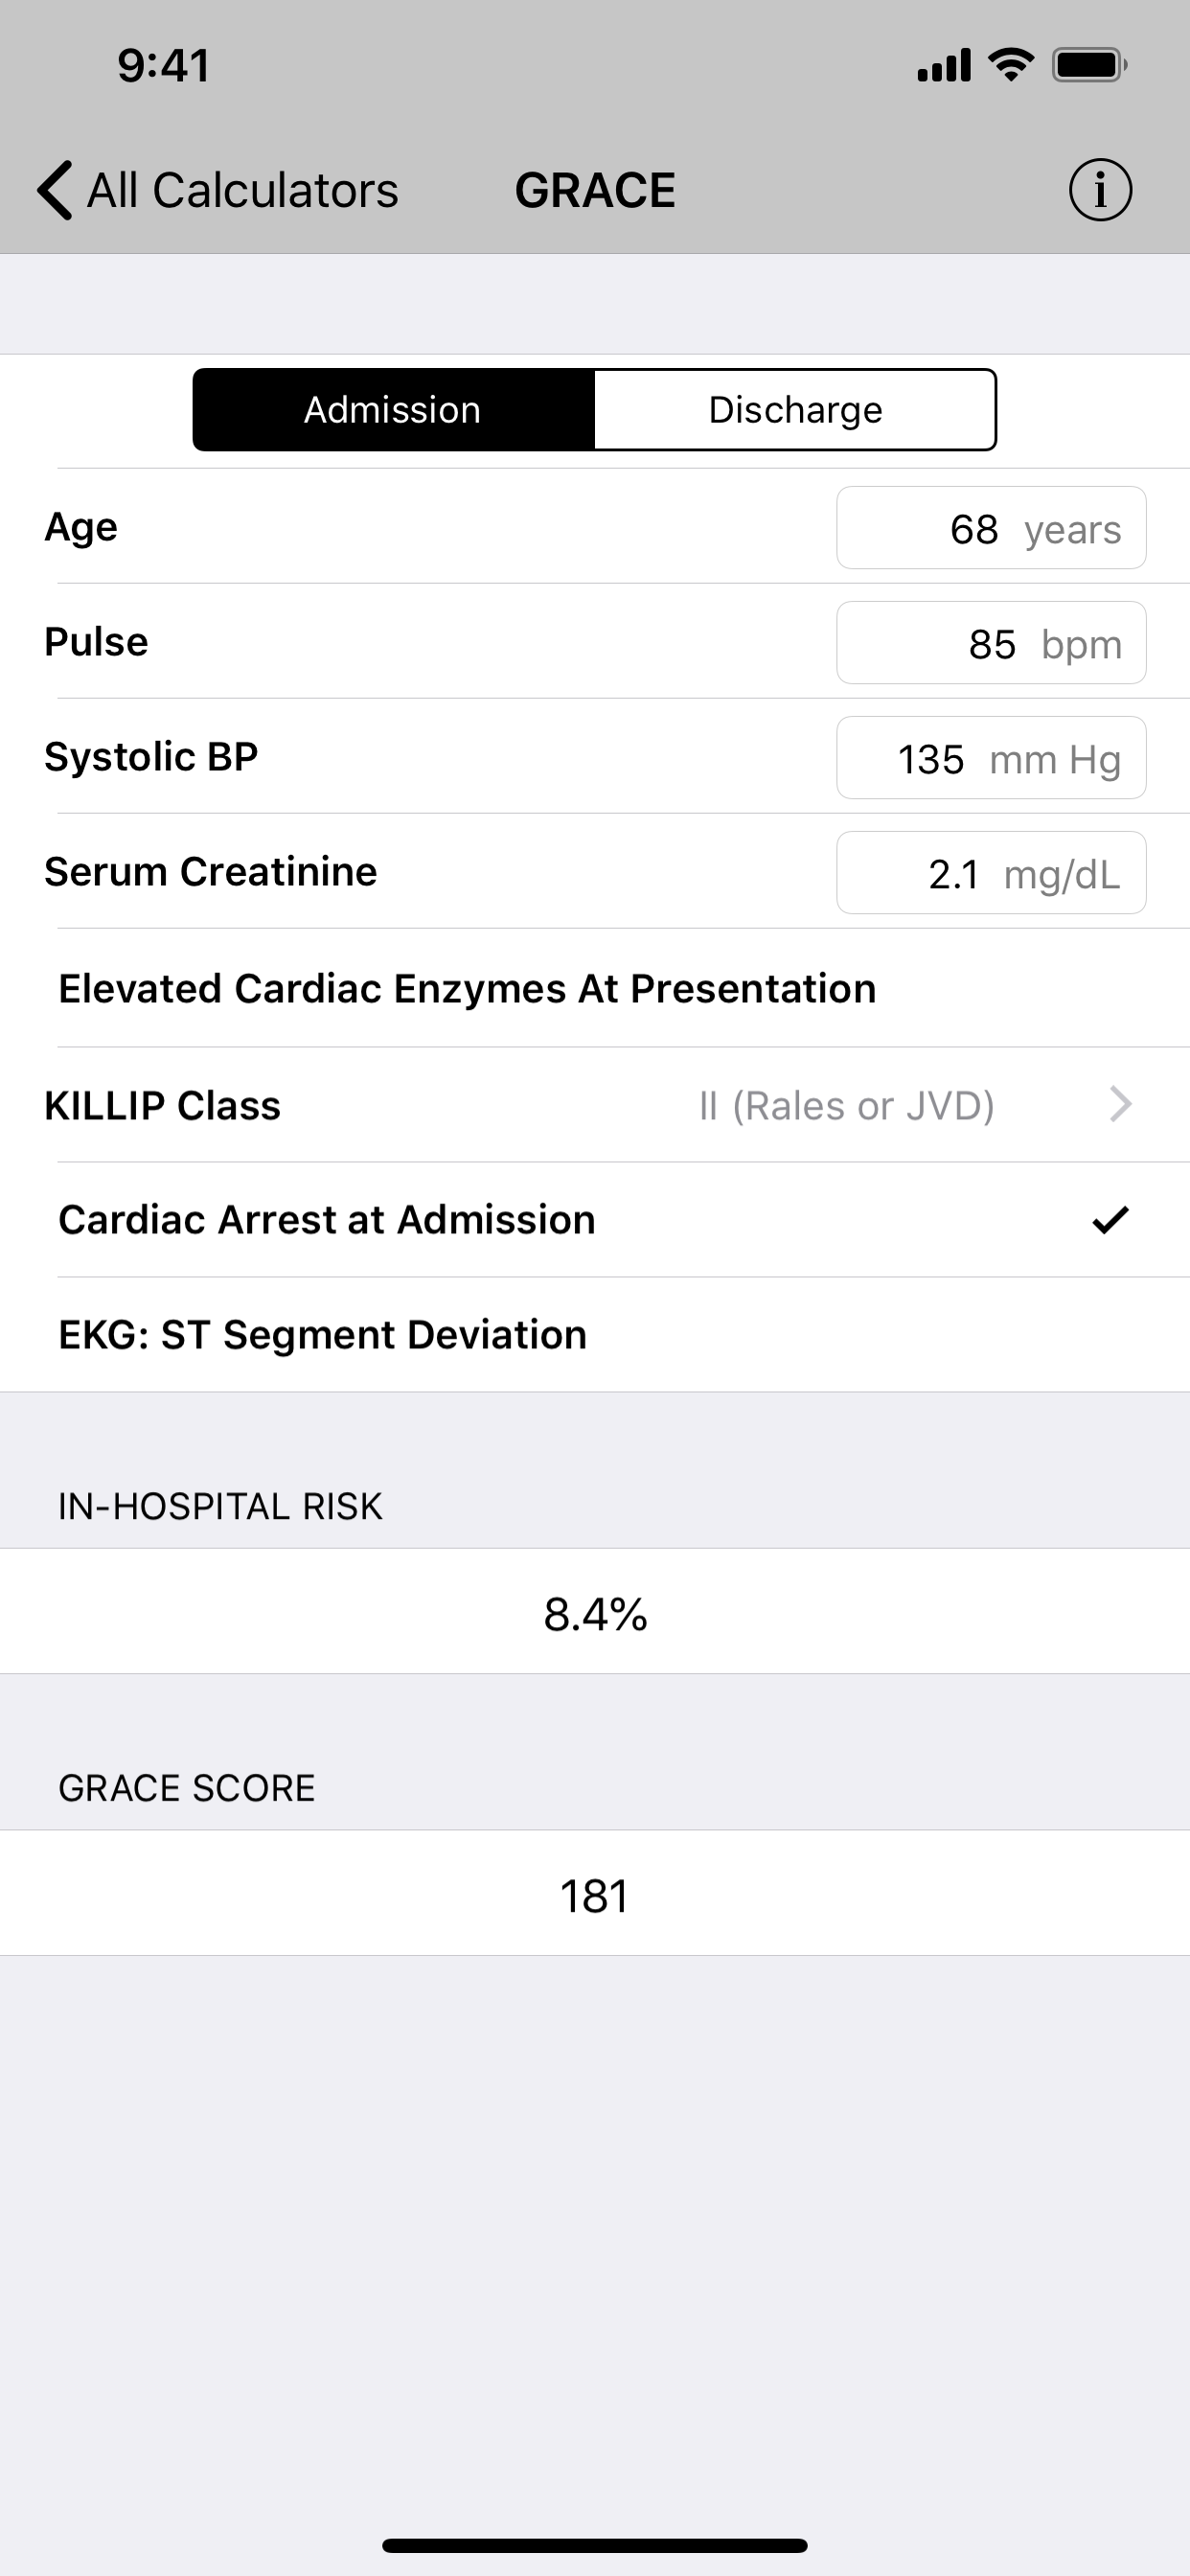Image resolution: width=1190 pixels, height=2576 pixels.
Task: Toggle EKG: ST Segment Deviation
Action: coord(595,1335)
